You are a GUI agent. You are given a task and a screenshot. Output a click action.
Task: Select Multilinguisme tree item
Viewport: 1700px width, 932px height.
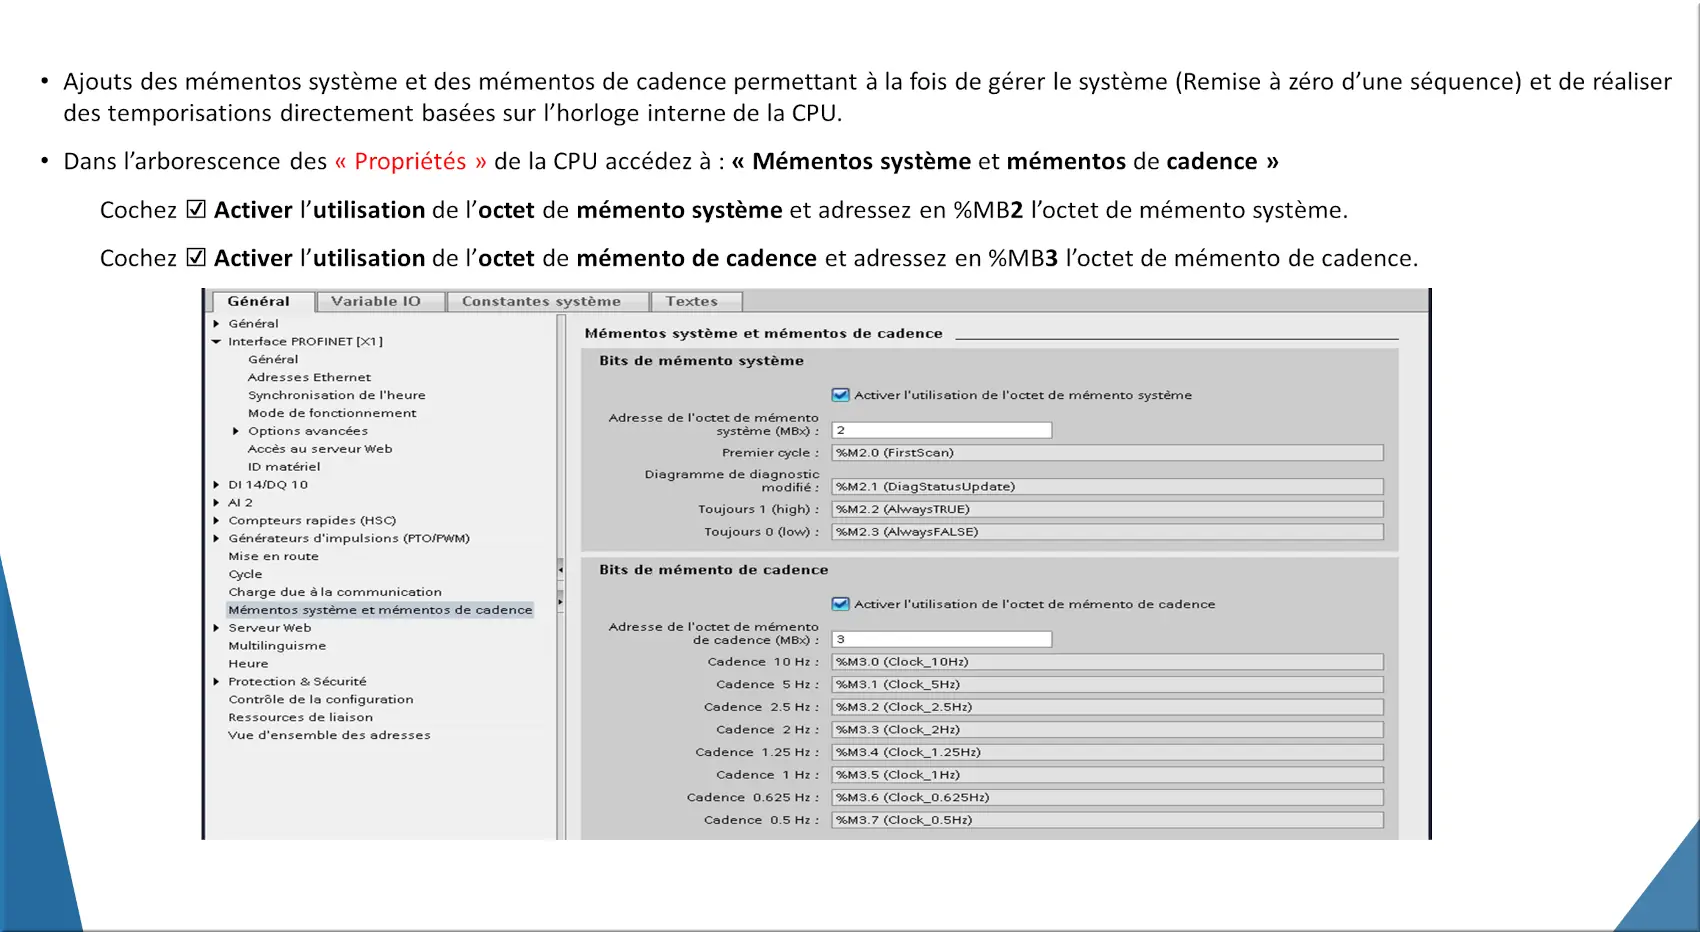(277, 646)
